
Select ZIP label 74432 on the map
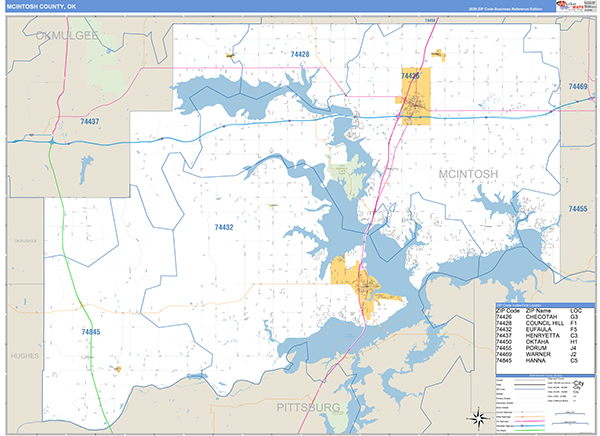[x=224, y=227]
